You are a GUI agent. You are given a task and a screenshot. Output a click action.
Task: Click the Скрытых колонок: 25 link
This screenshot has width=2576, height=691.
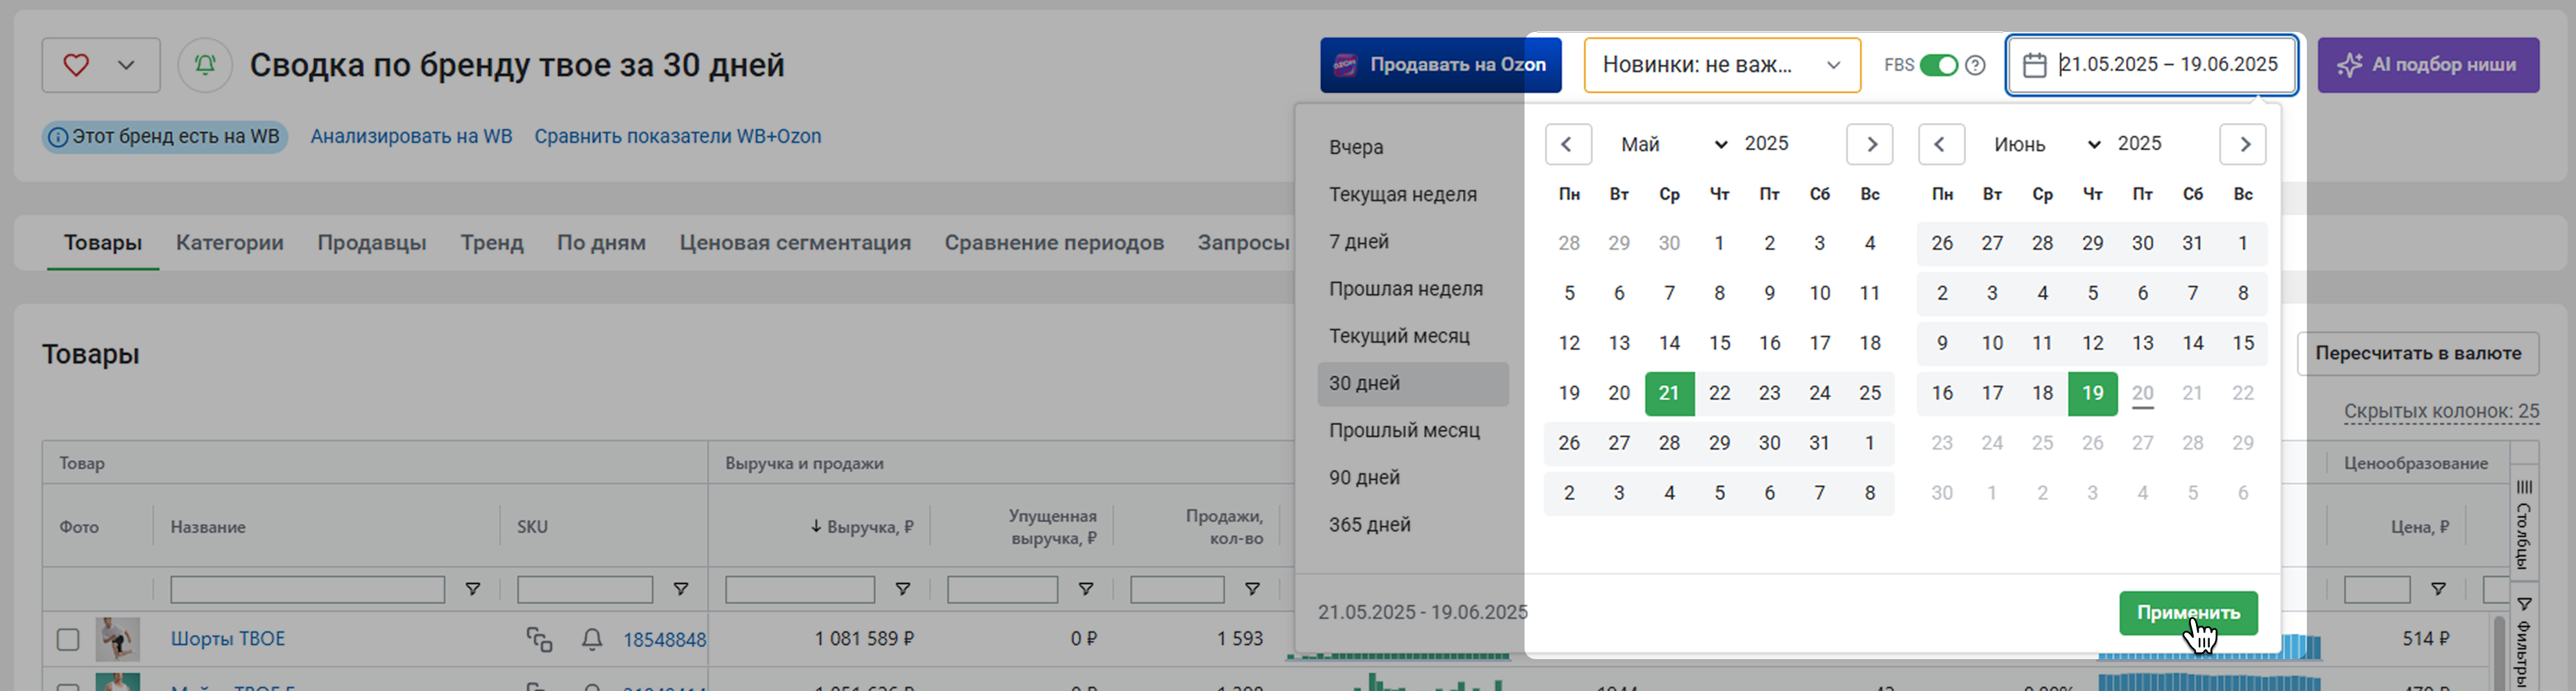(2441, 412)
